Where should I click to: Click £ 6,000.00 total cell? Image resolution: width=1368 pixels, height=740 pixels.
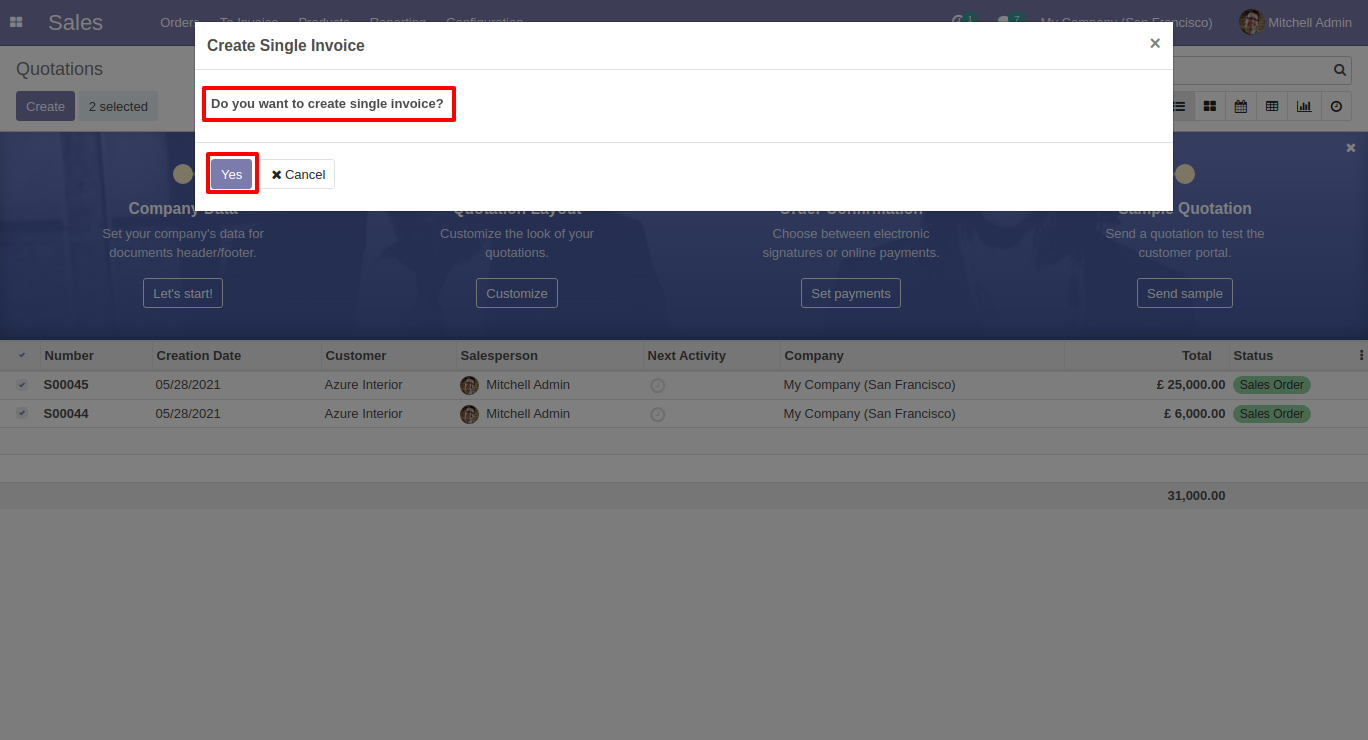click(x=1194, y=413)
